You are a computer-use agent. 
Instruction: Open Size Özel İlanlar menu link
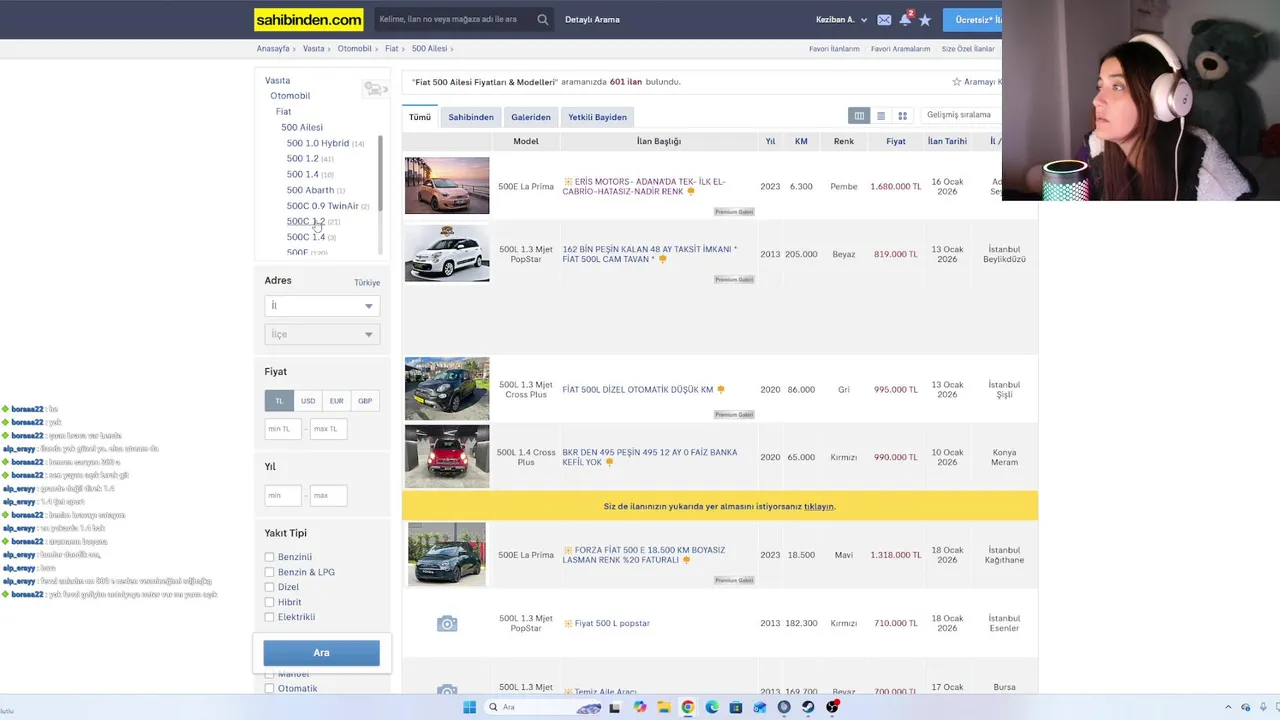(968, 49)
